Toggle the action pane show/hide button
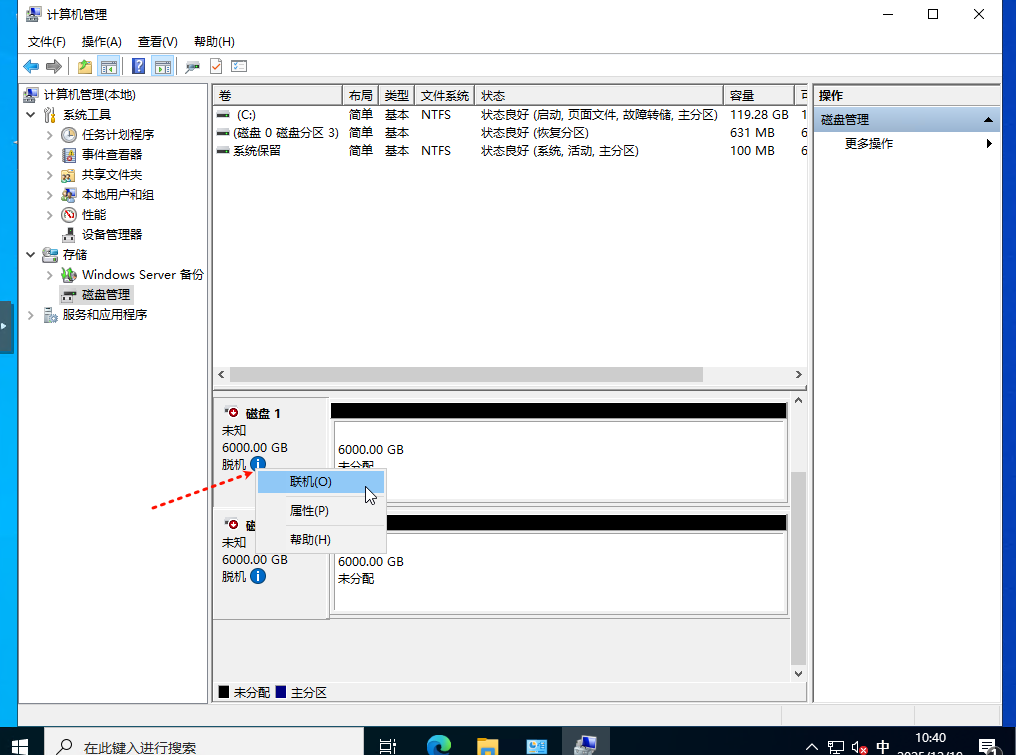This screenshot has height=755, width=1016. (x=162, y=67)
